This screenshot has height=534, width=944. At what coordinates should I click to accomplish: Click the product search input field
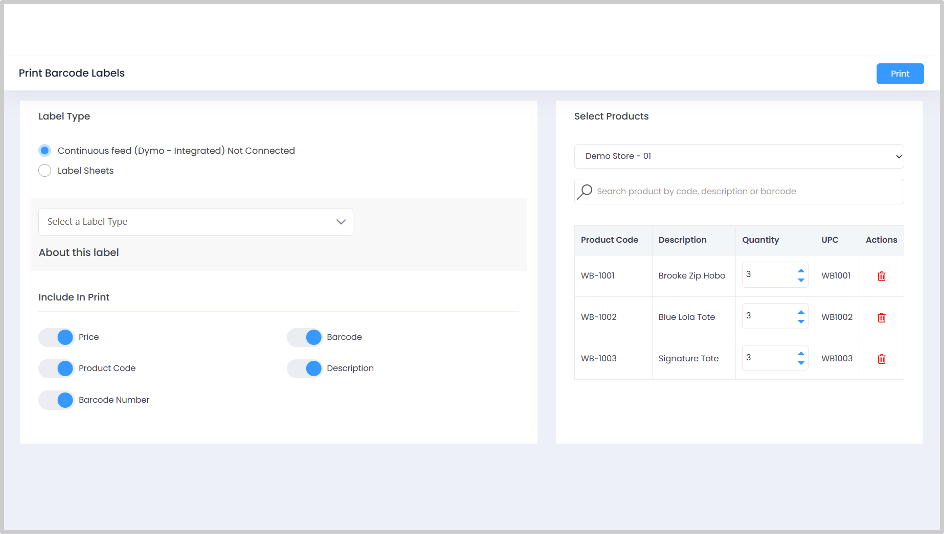(x=745, y=191)
